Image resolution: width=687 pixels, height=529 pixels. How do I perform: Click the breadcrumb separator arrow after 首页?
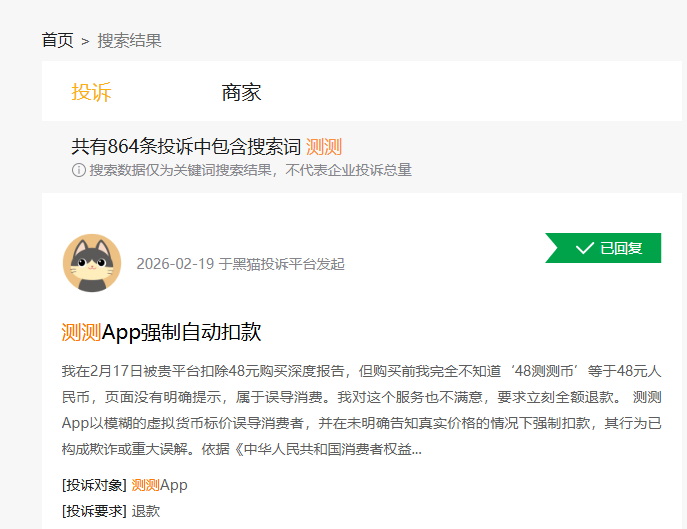pyautogui.click(x=85, y=41)
